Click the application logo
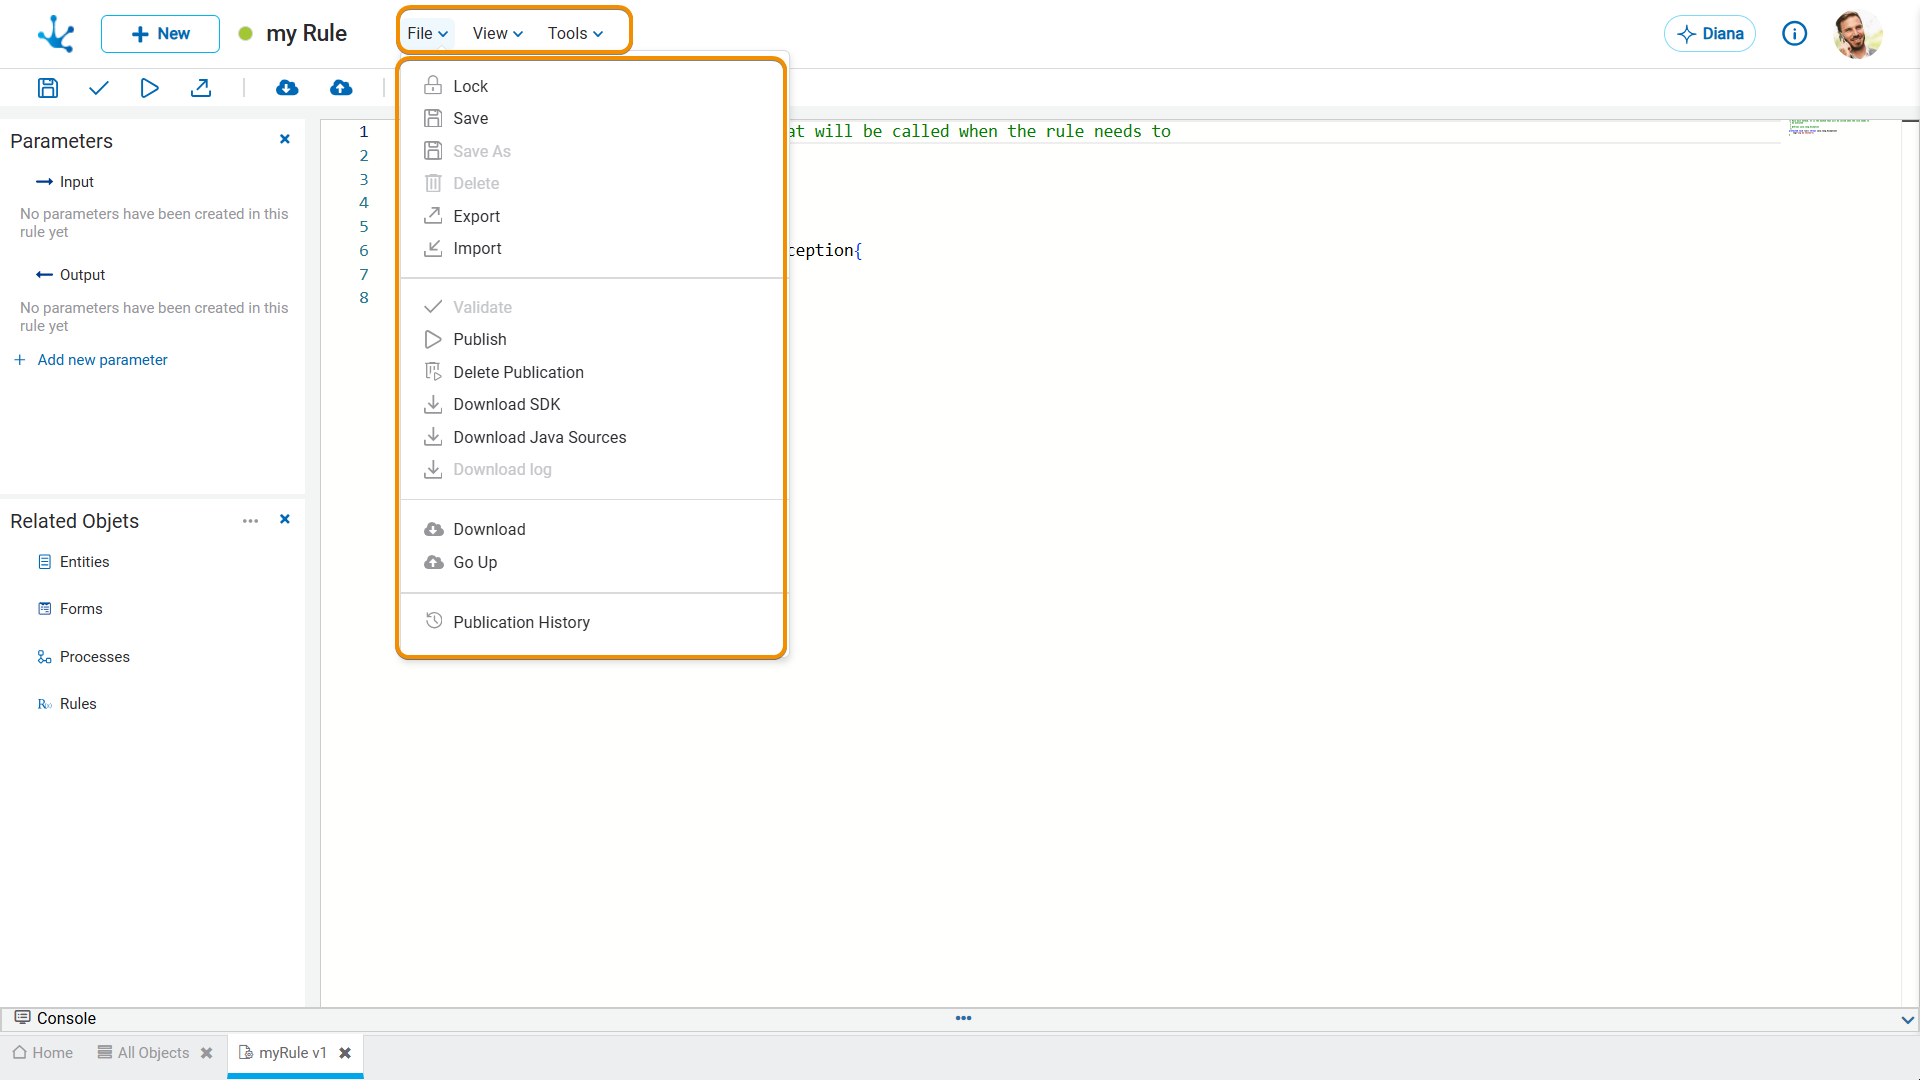 coord(56,34)
